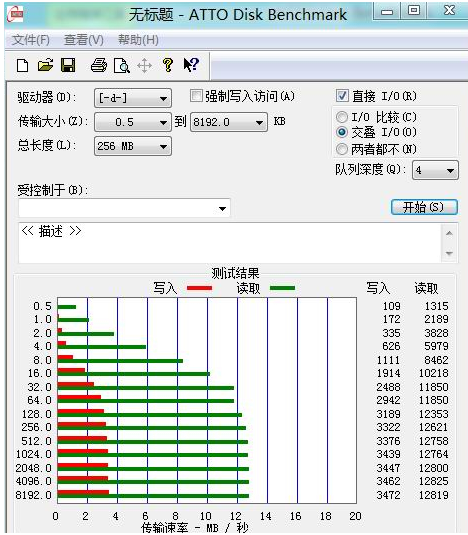This screenshot has height=535, width=468.
Task: Click the yellow question mark help icon
Action: click(168, 65)
